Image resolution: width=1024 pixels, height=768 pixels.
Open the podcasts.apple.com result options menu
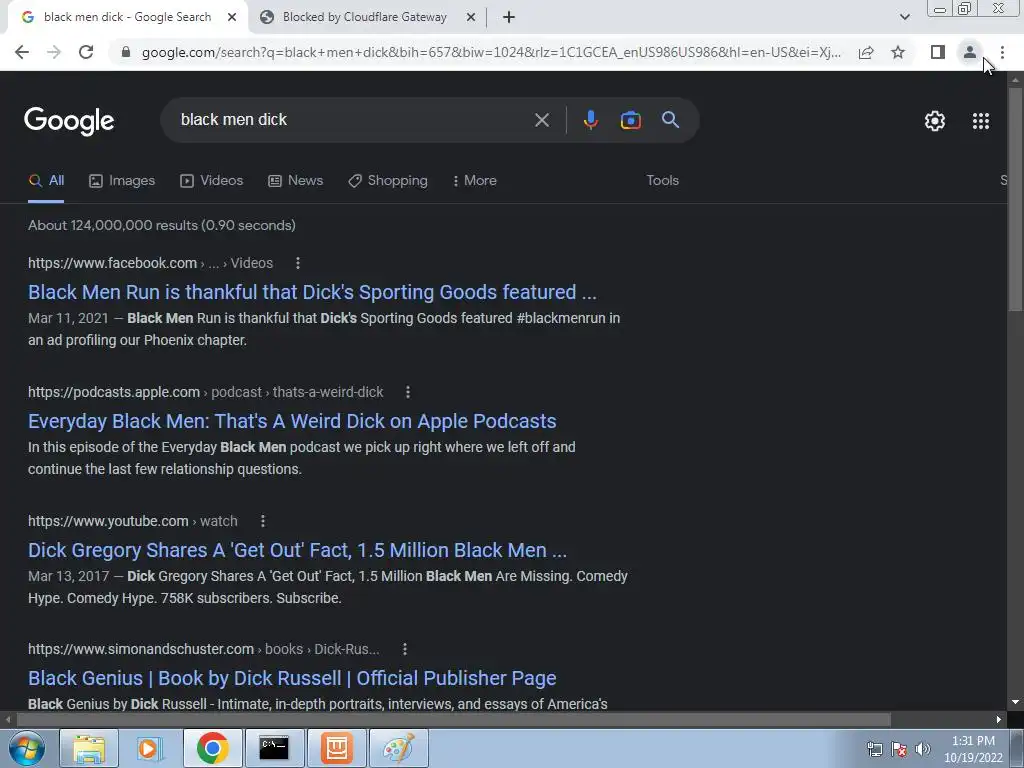[x=408, y=392]
